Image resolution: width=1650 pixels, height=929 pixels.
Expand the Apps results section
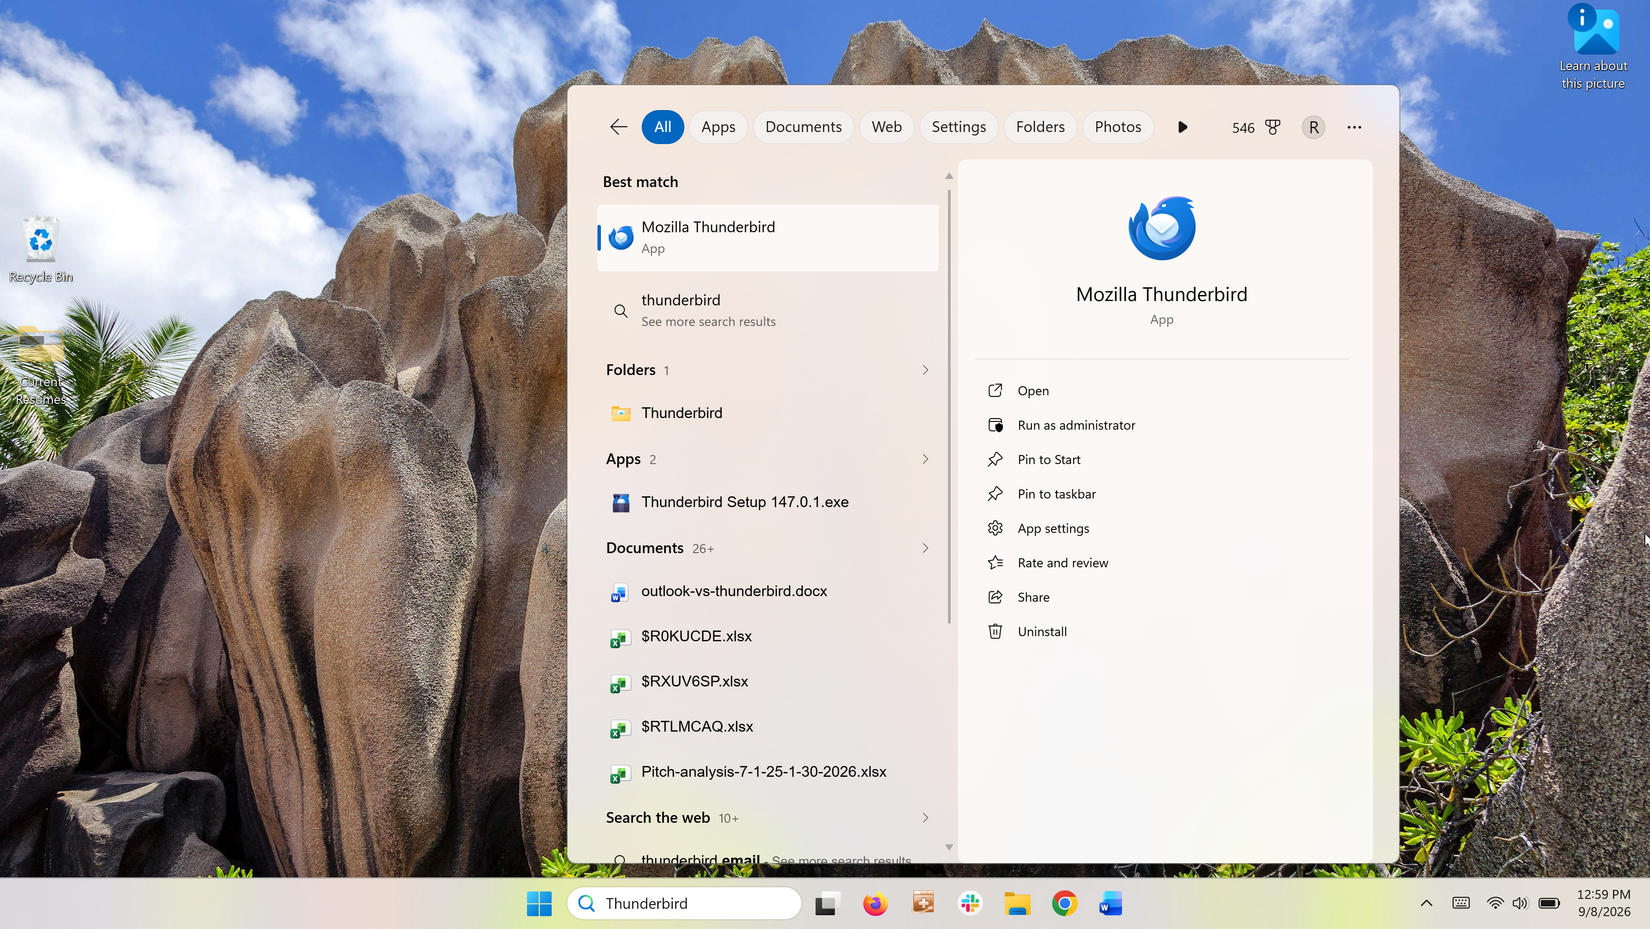(x=925, y=459)
